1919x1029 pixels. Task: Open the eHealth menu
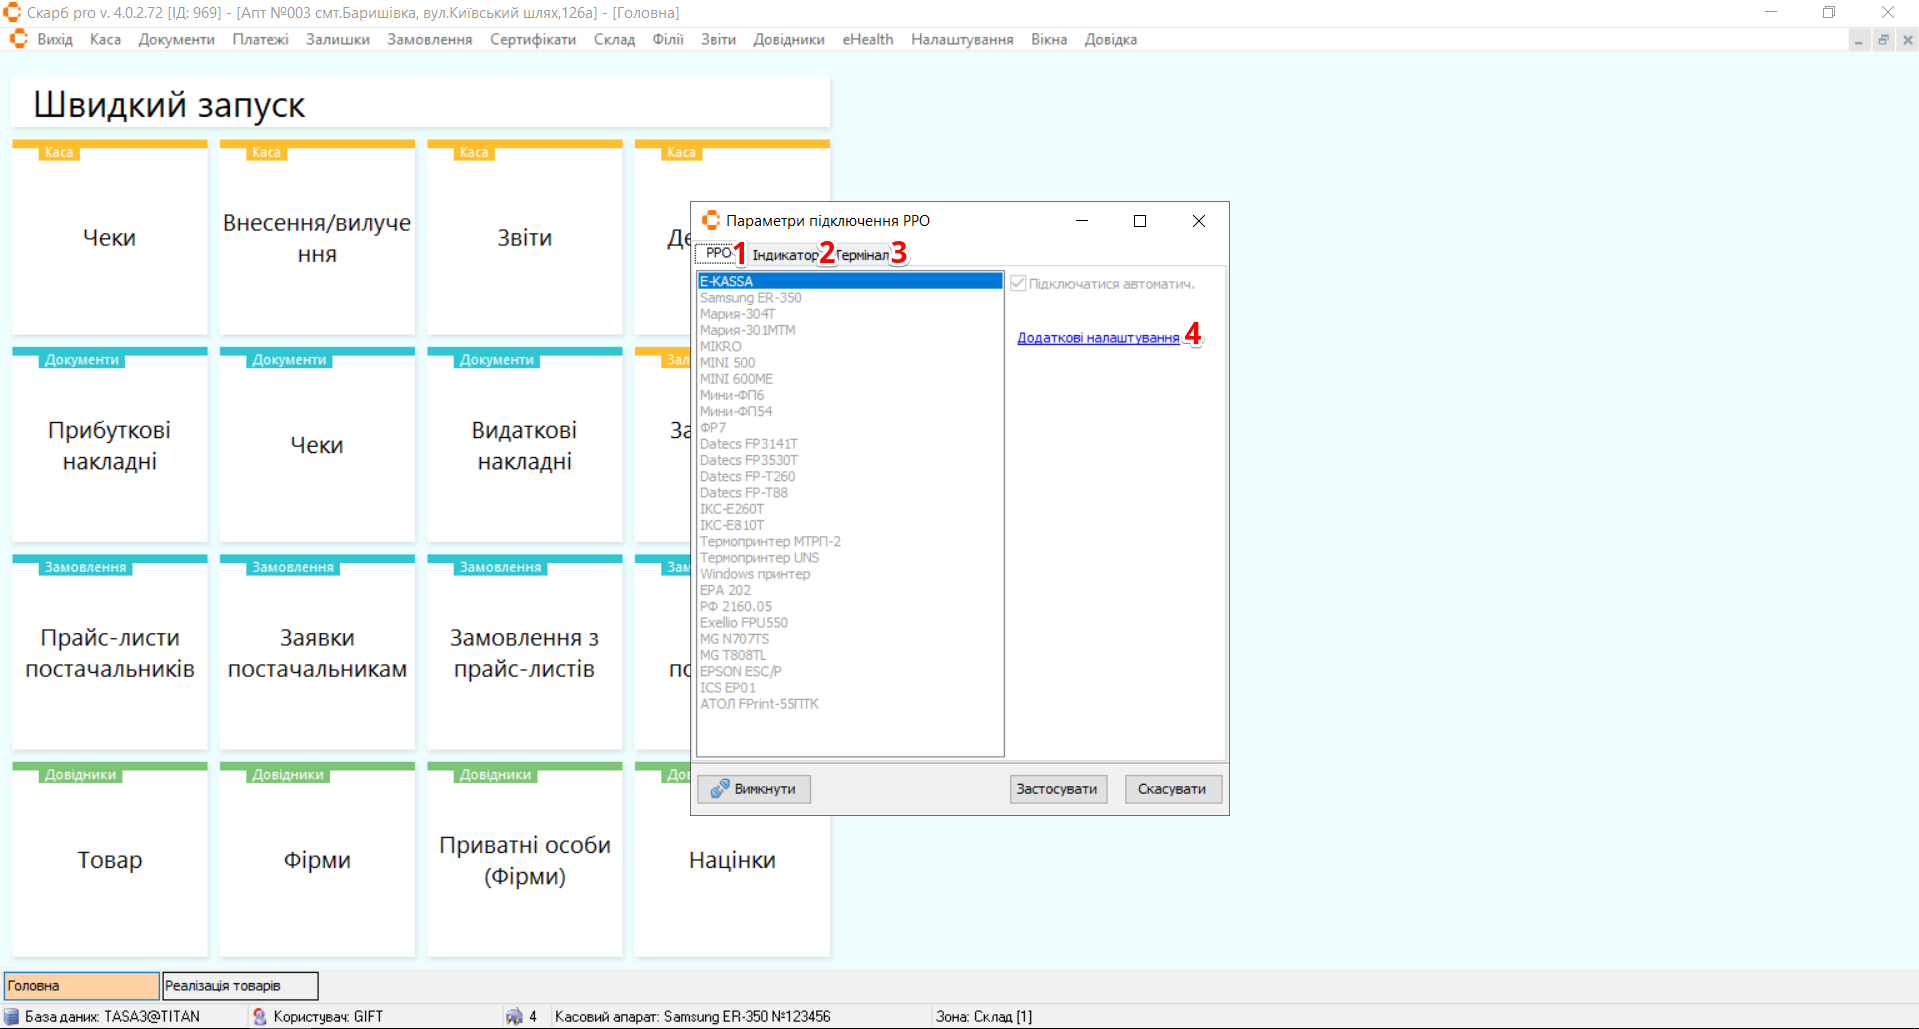point(867,40)
